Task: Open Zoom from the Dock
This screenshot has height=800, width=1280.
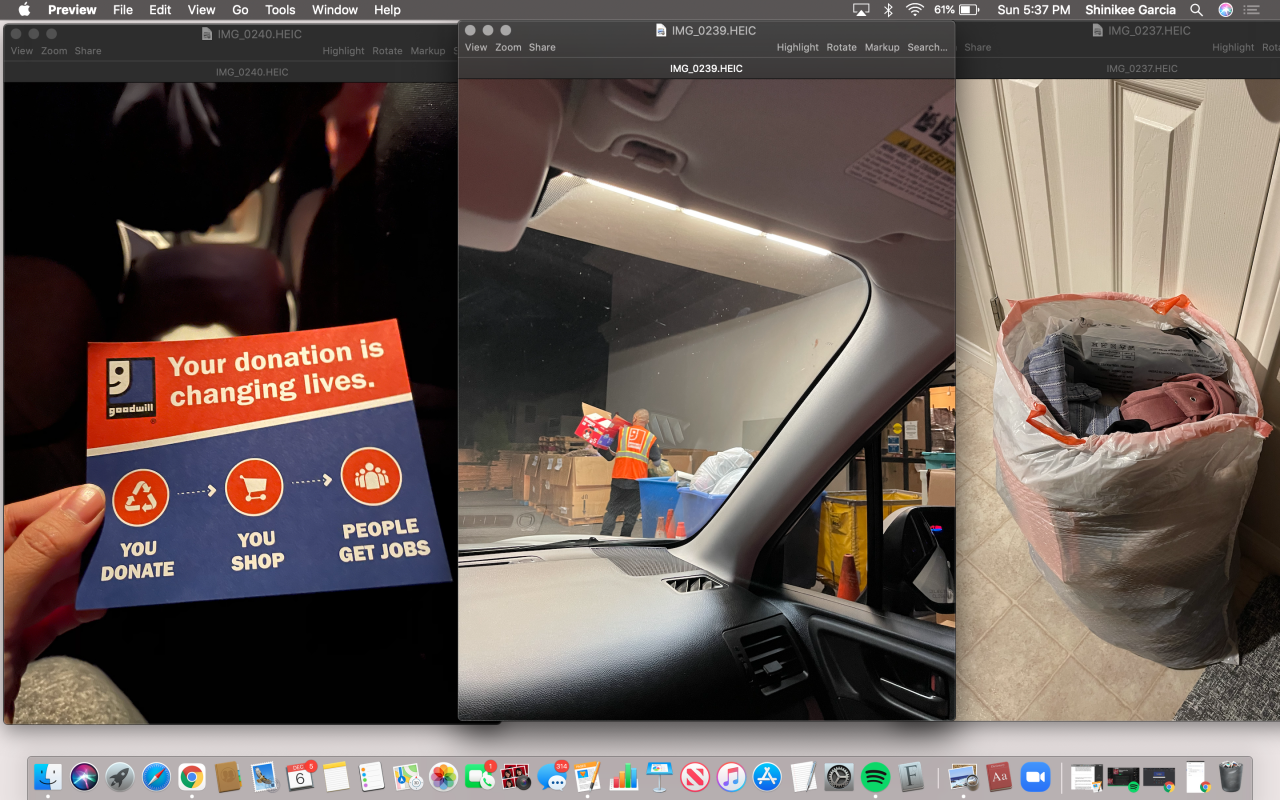Action: click(1035, 776)
